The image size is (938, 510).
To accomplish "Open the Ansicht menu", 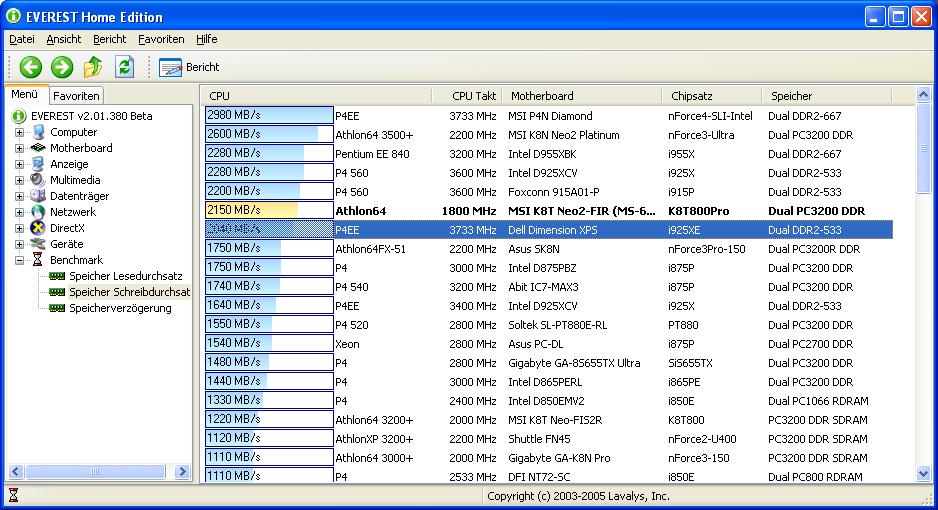I will click(x=63, y=39).
